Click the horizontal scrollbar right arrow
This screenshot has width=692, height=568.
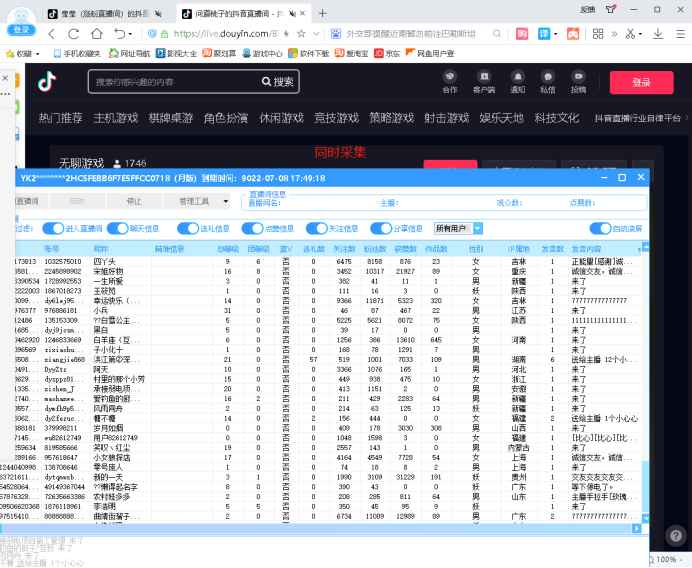pos(636,528)
